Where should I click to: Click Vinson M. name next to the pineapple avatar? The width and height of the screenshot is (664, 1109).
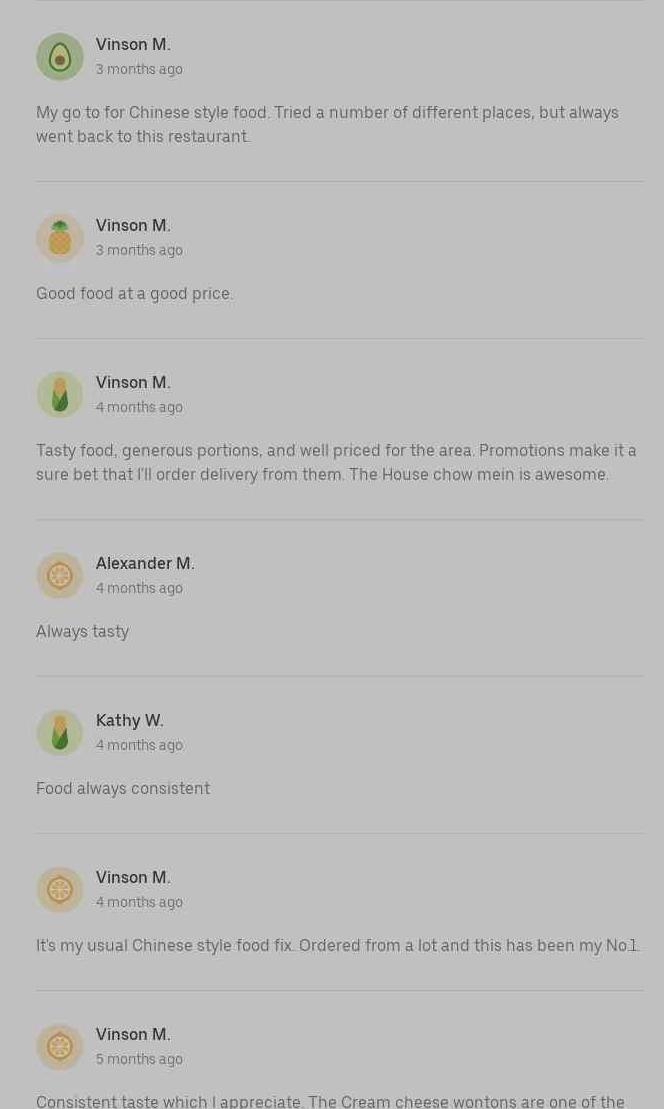(133, 225)
